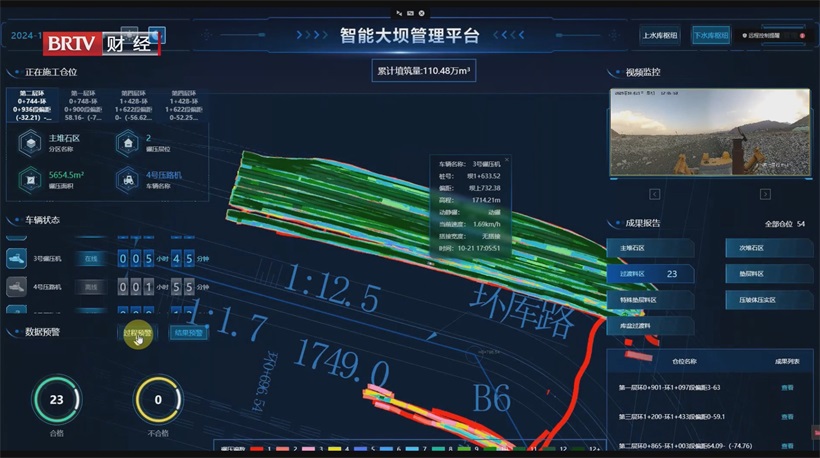820x458 pixels.
Task: Show the next video monitoring feed
Action: point(765,194)
